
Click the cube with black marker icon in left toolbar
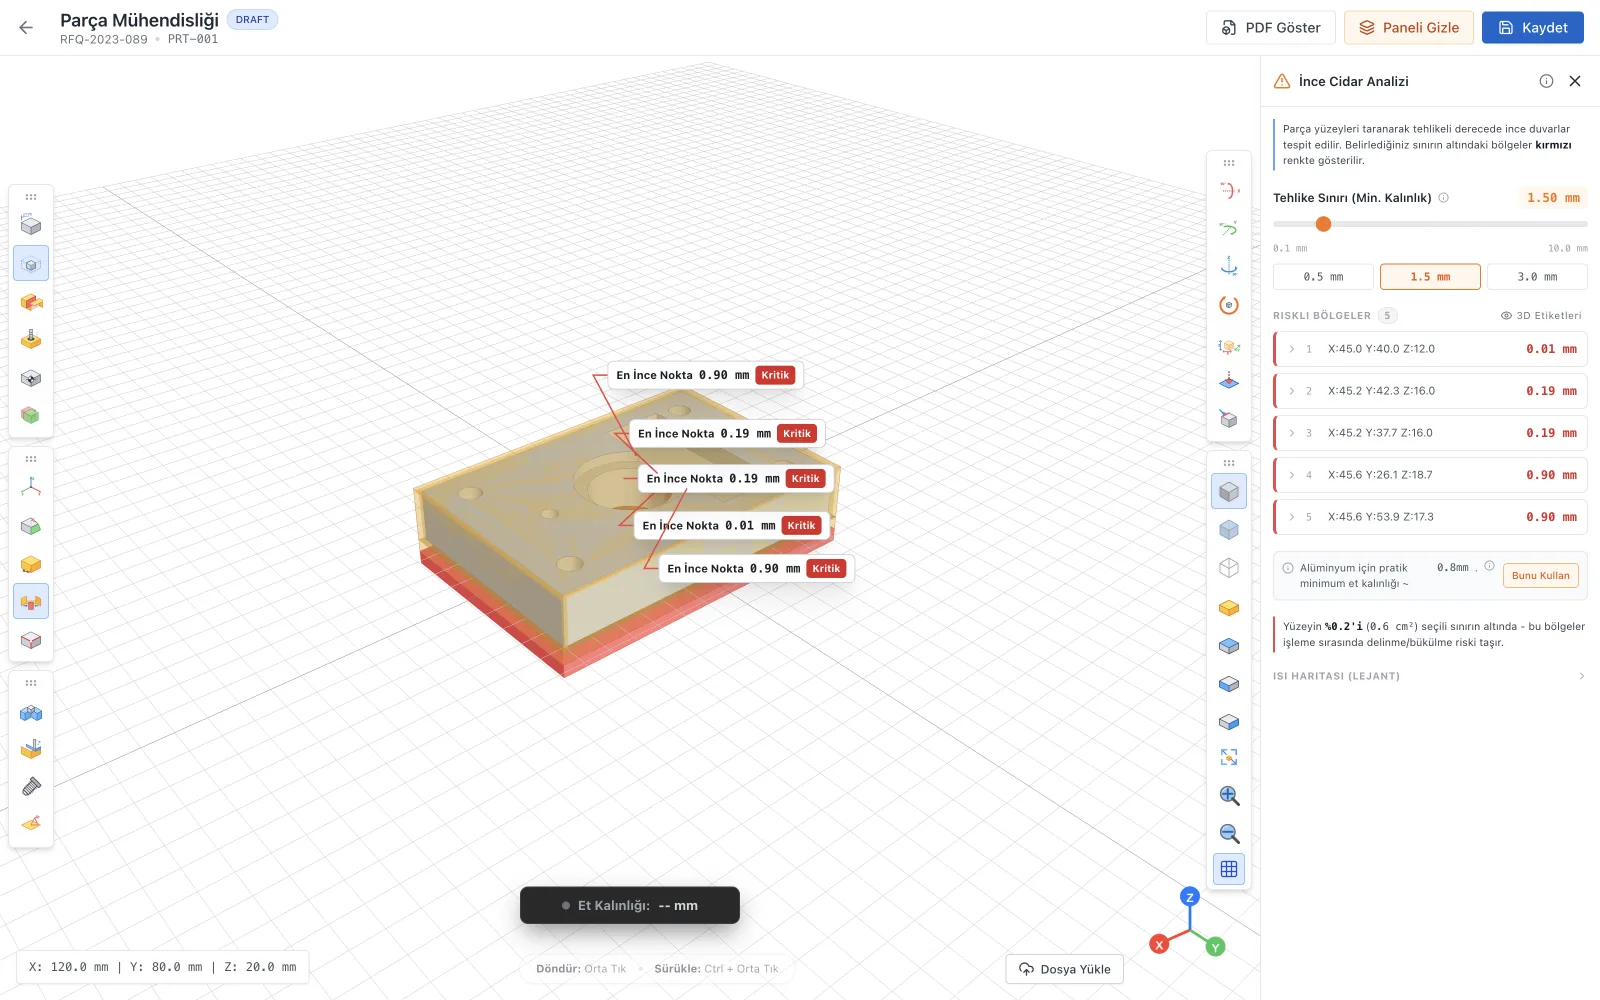point(31,378)
